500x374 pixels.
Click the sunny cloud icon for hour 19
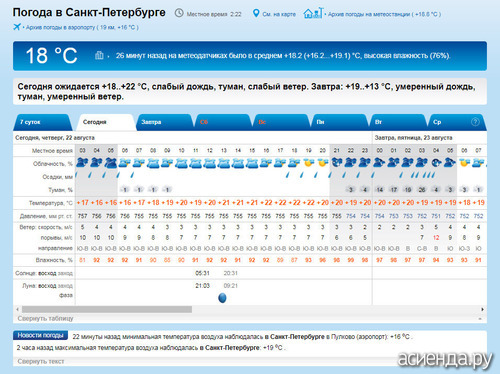point(309,163)
